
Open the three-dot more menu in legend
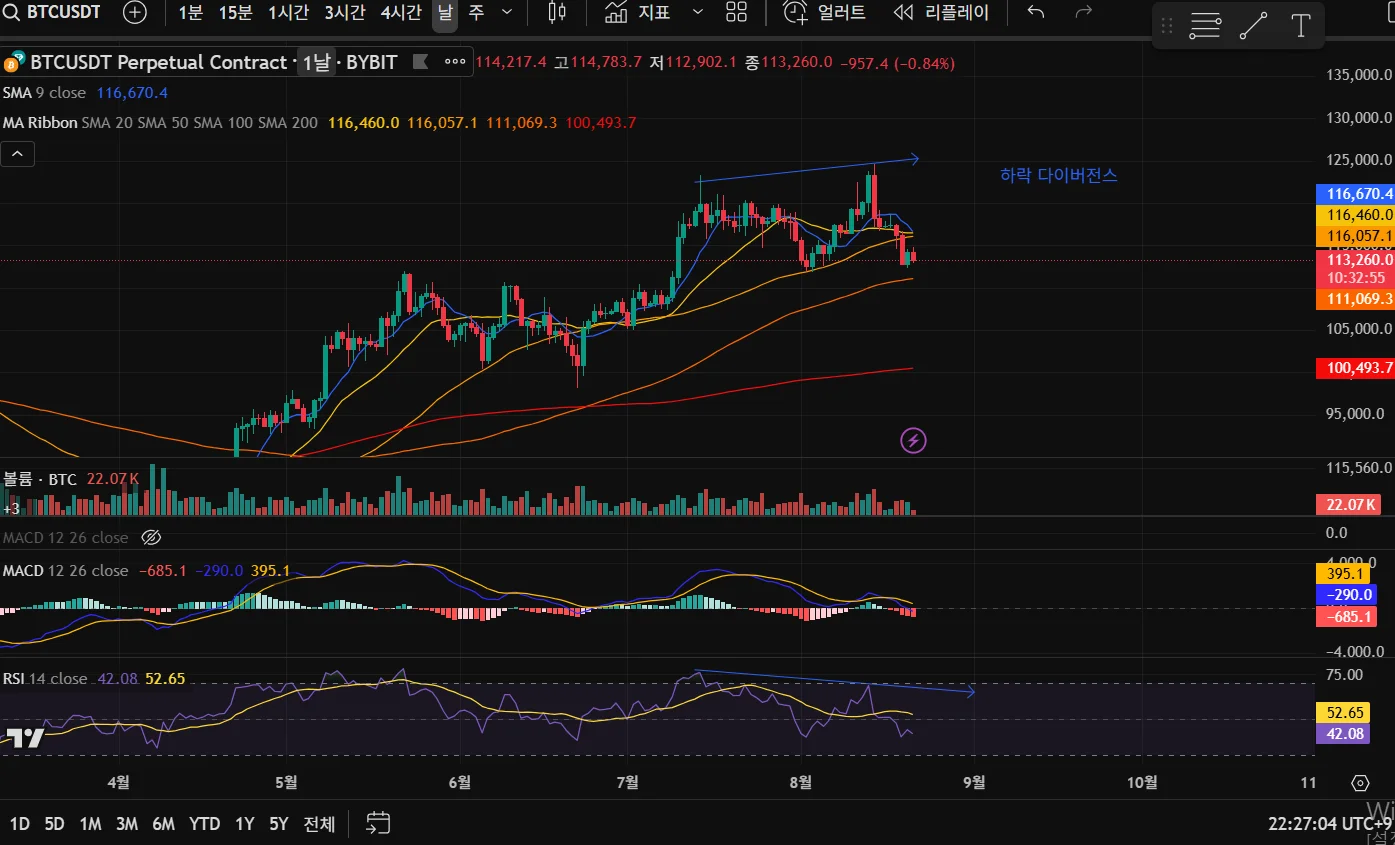tap(455, 62)
